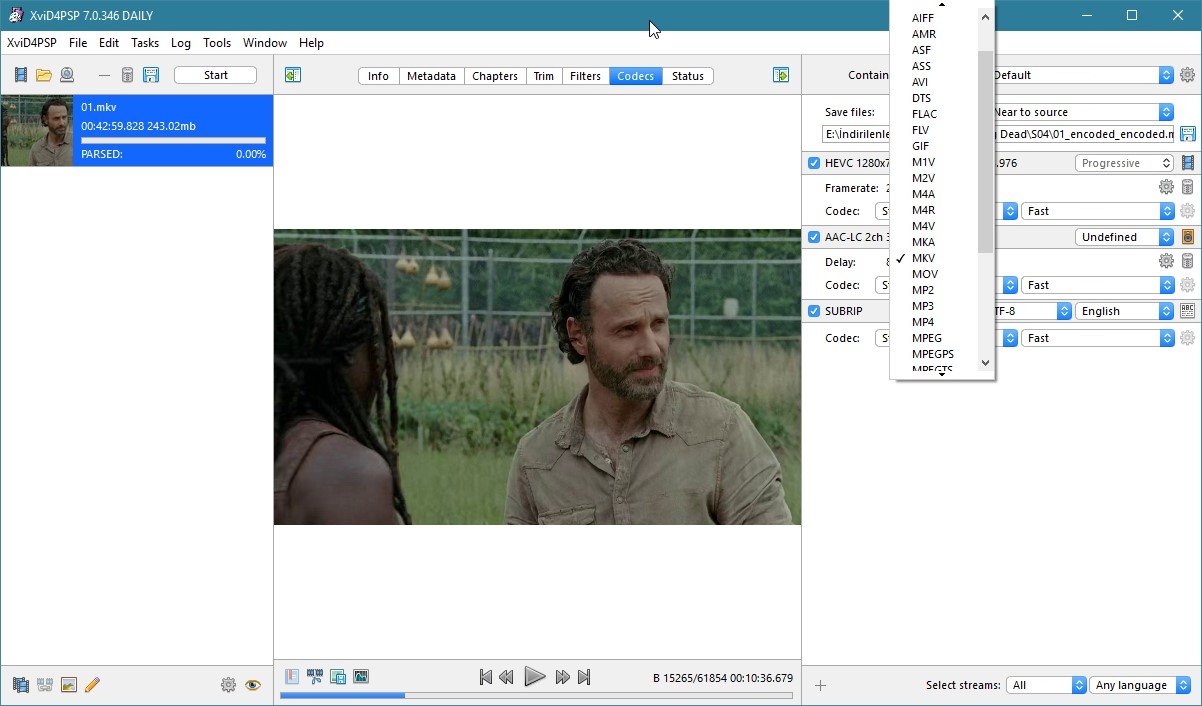The height and width of the screenshot is (706, 1202).
Task: Click the container list scrollbar down arrow
Action: click(985, 363)
